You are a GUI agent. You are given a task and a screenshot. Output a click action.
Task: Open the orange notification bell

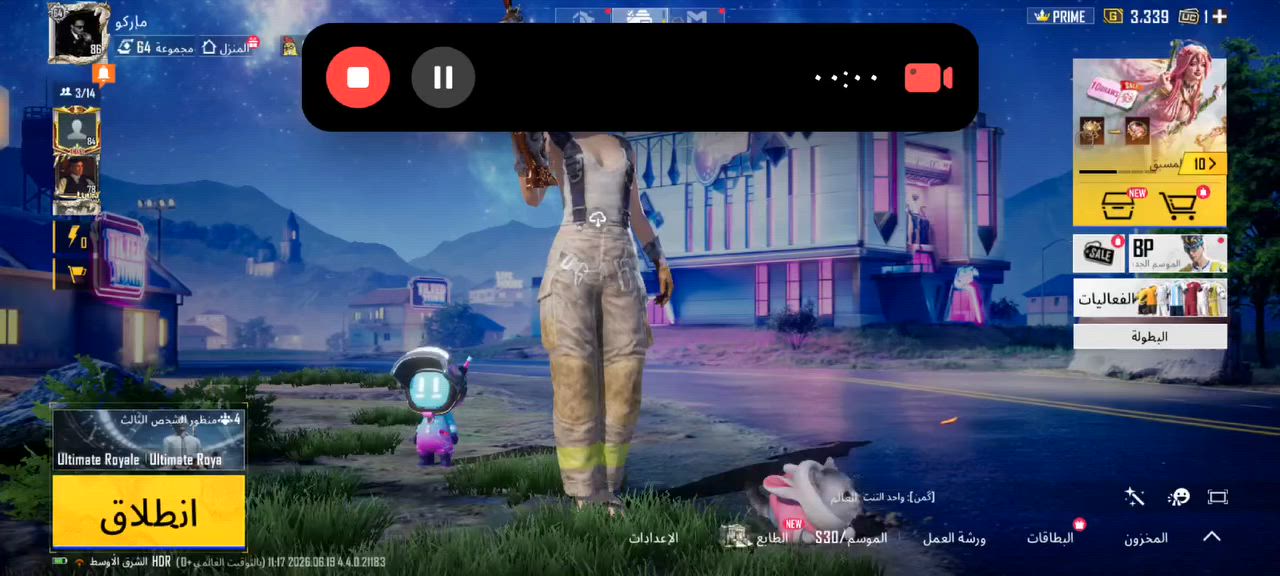click(104, 74)
